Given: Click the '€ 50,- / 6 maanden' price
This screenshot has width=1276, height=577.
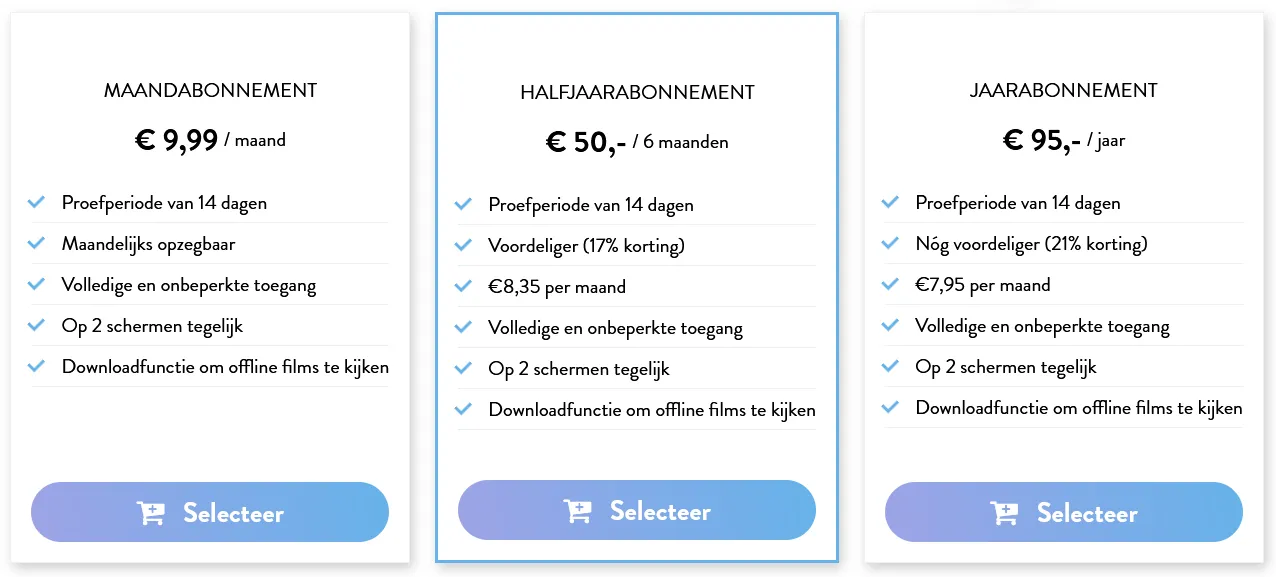Looking at the screenshot, I should [637, 142].
